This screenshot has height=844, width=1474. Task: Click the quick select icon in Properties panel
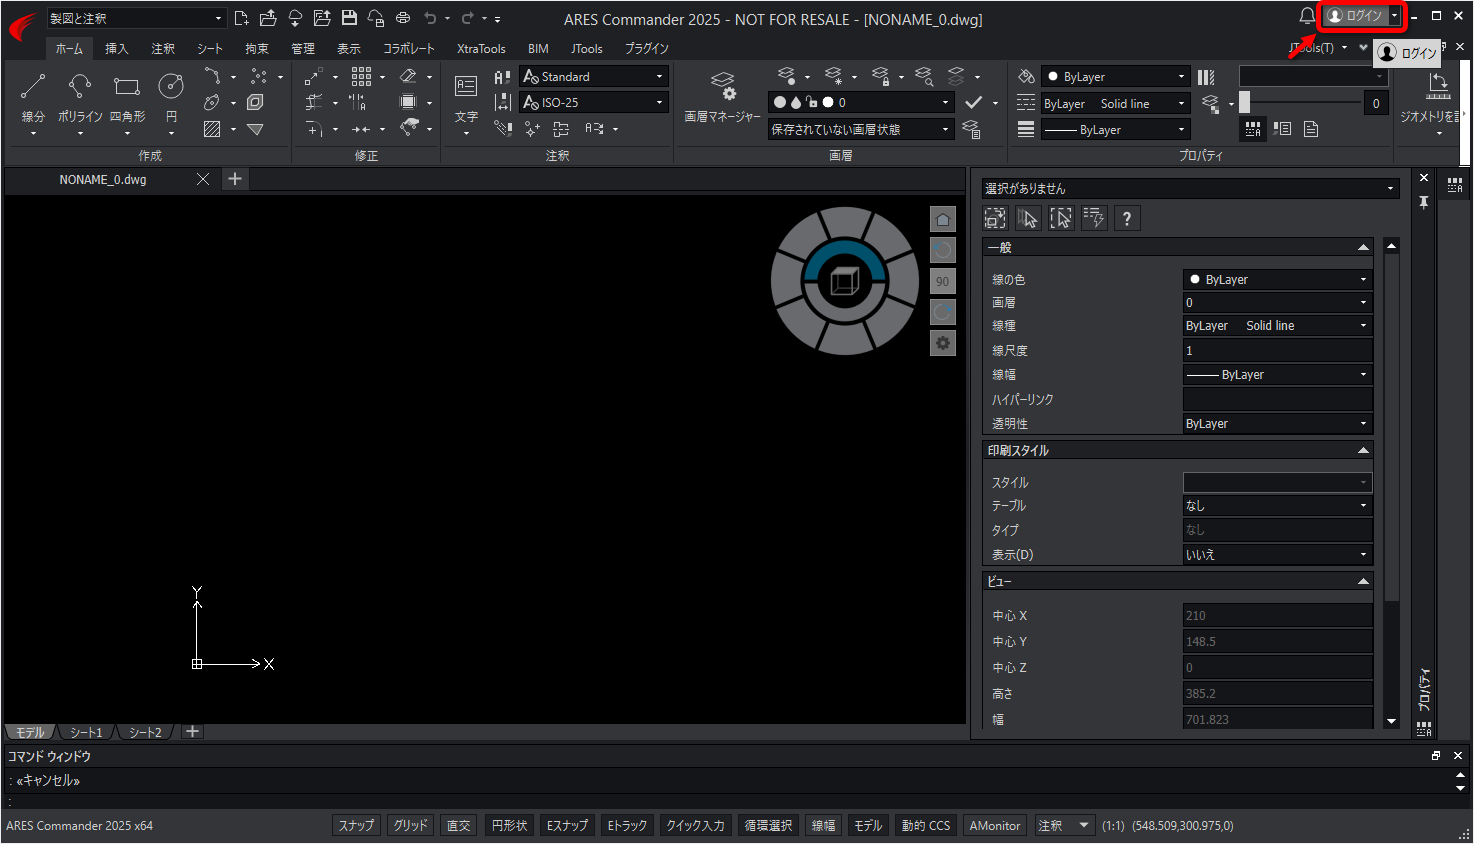[1094, 218]
